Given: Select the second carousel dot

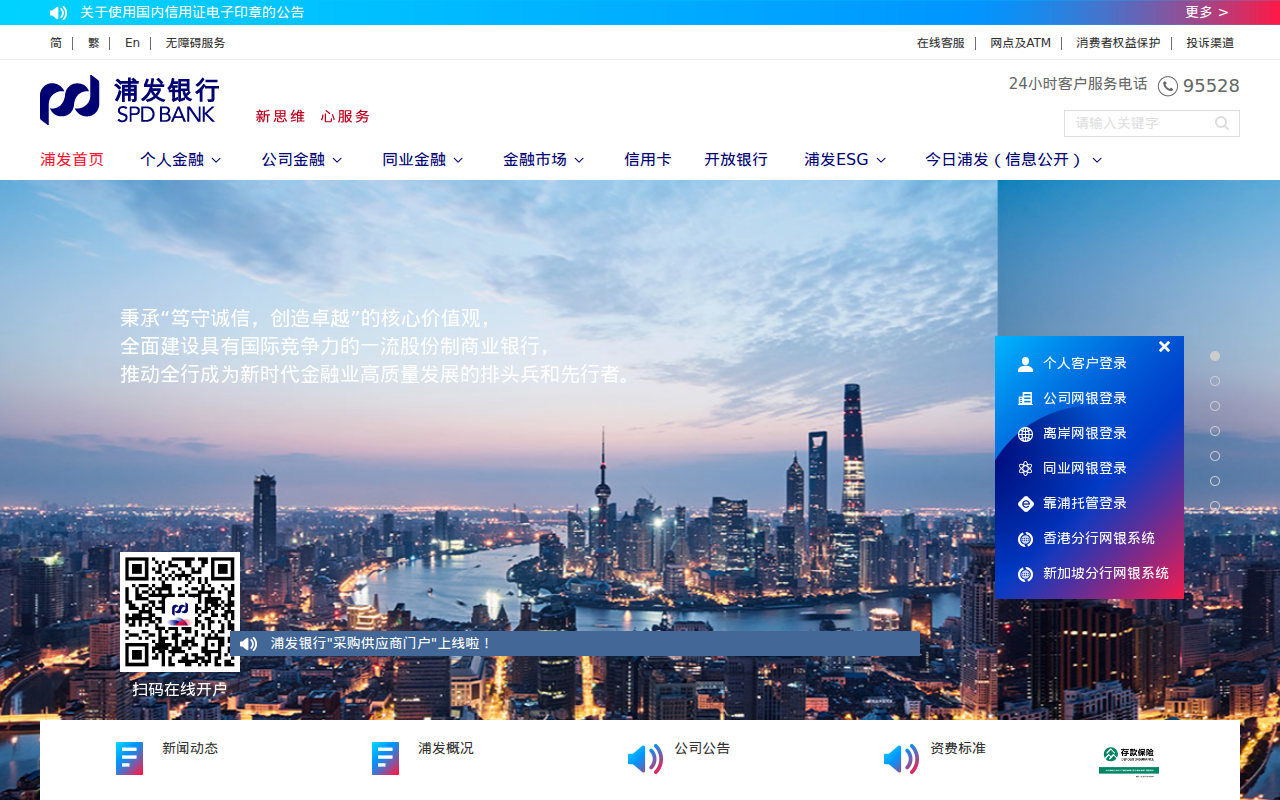Looking at the screenshot, I should click(x=1215, y=381).
